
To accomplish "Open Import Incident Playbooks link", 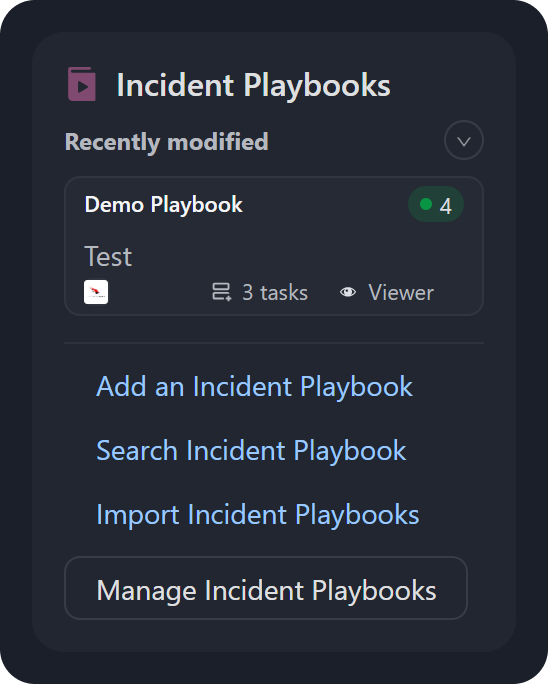I will coord(257,515).
